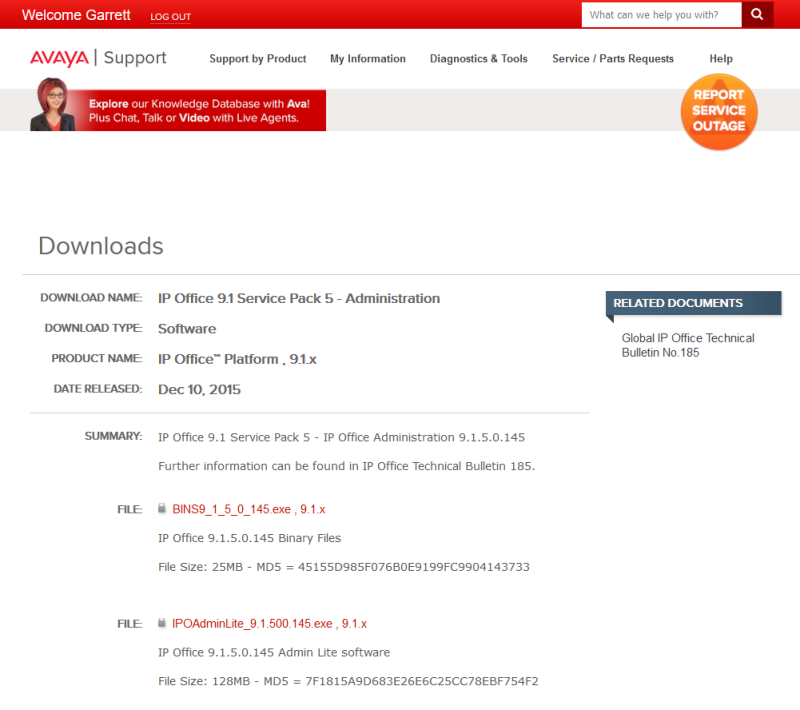Click the 'File Size: 128MB' MD5 line
This screenshot has height=710, width=800.
pyautogui.click(x=348, y=681)
